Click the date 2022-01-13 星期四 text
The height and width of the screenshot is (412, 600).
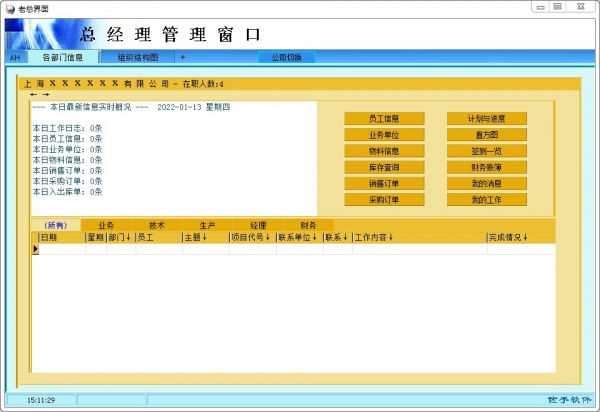pos(194,107)
